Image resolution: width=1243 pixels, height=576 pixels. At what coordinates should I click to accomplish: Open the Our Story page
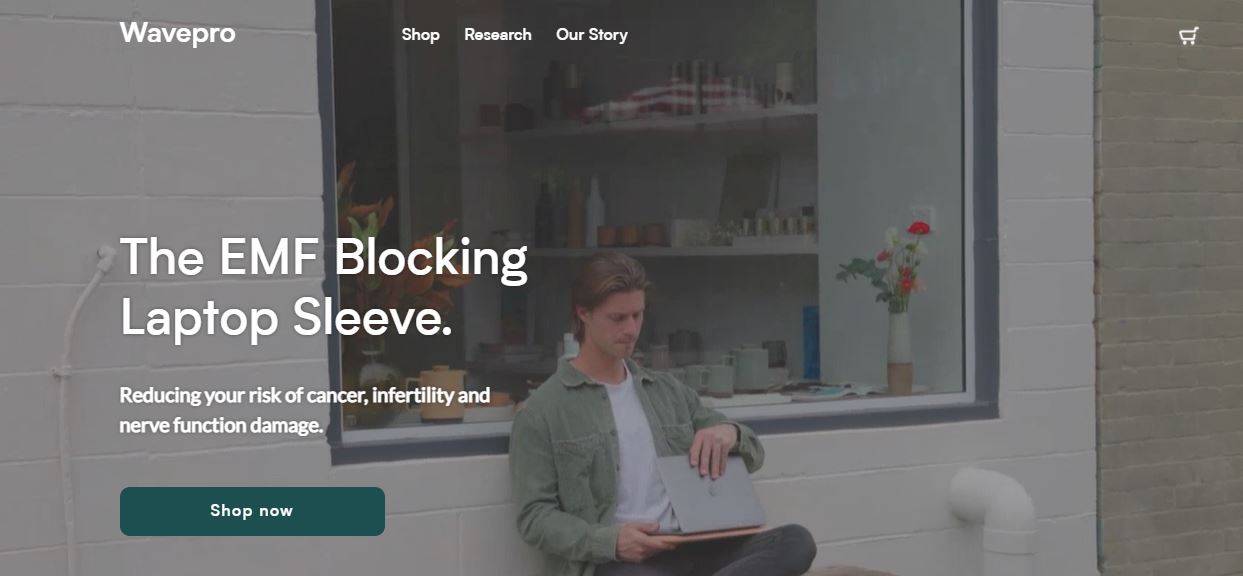click(x=592, y=35)
